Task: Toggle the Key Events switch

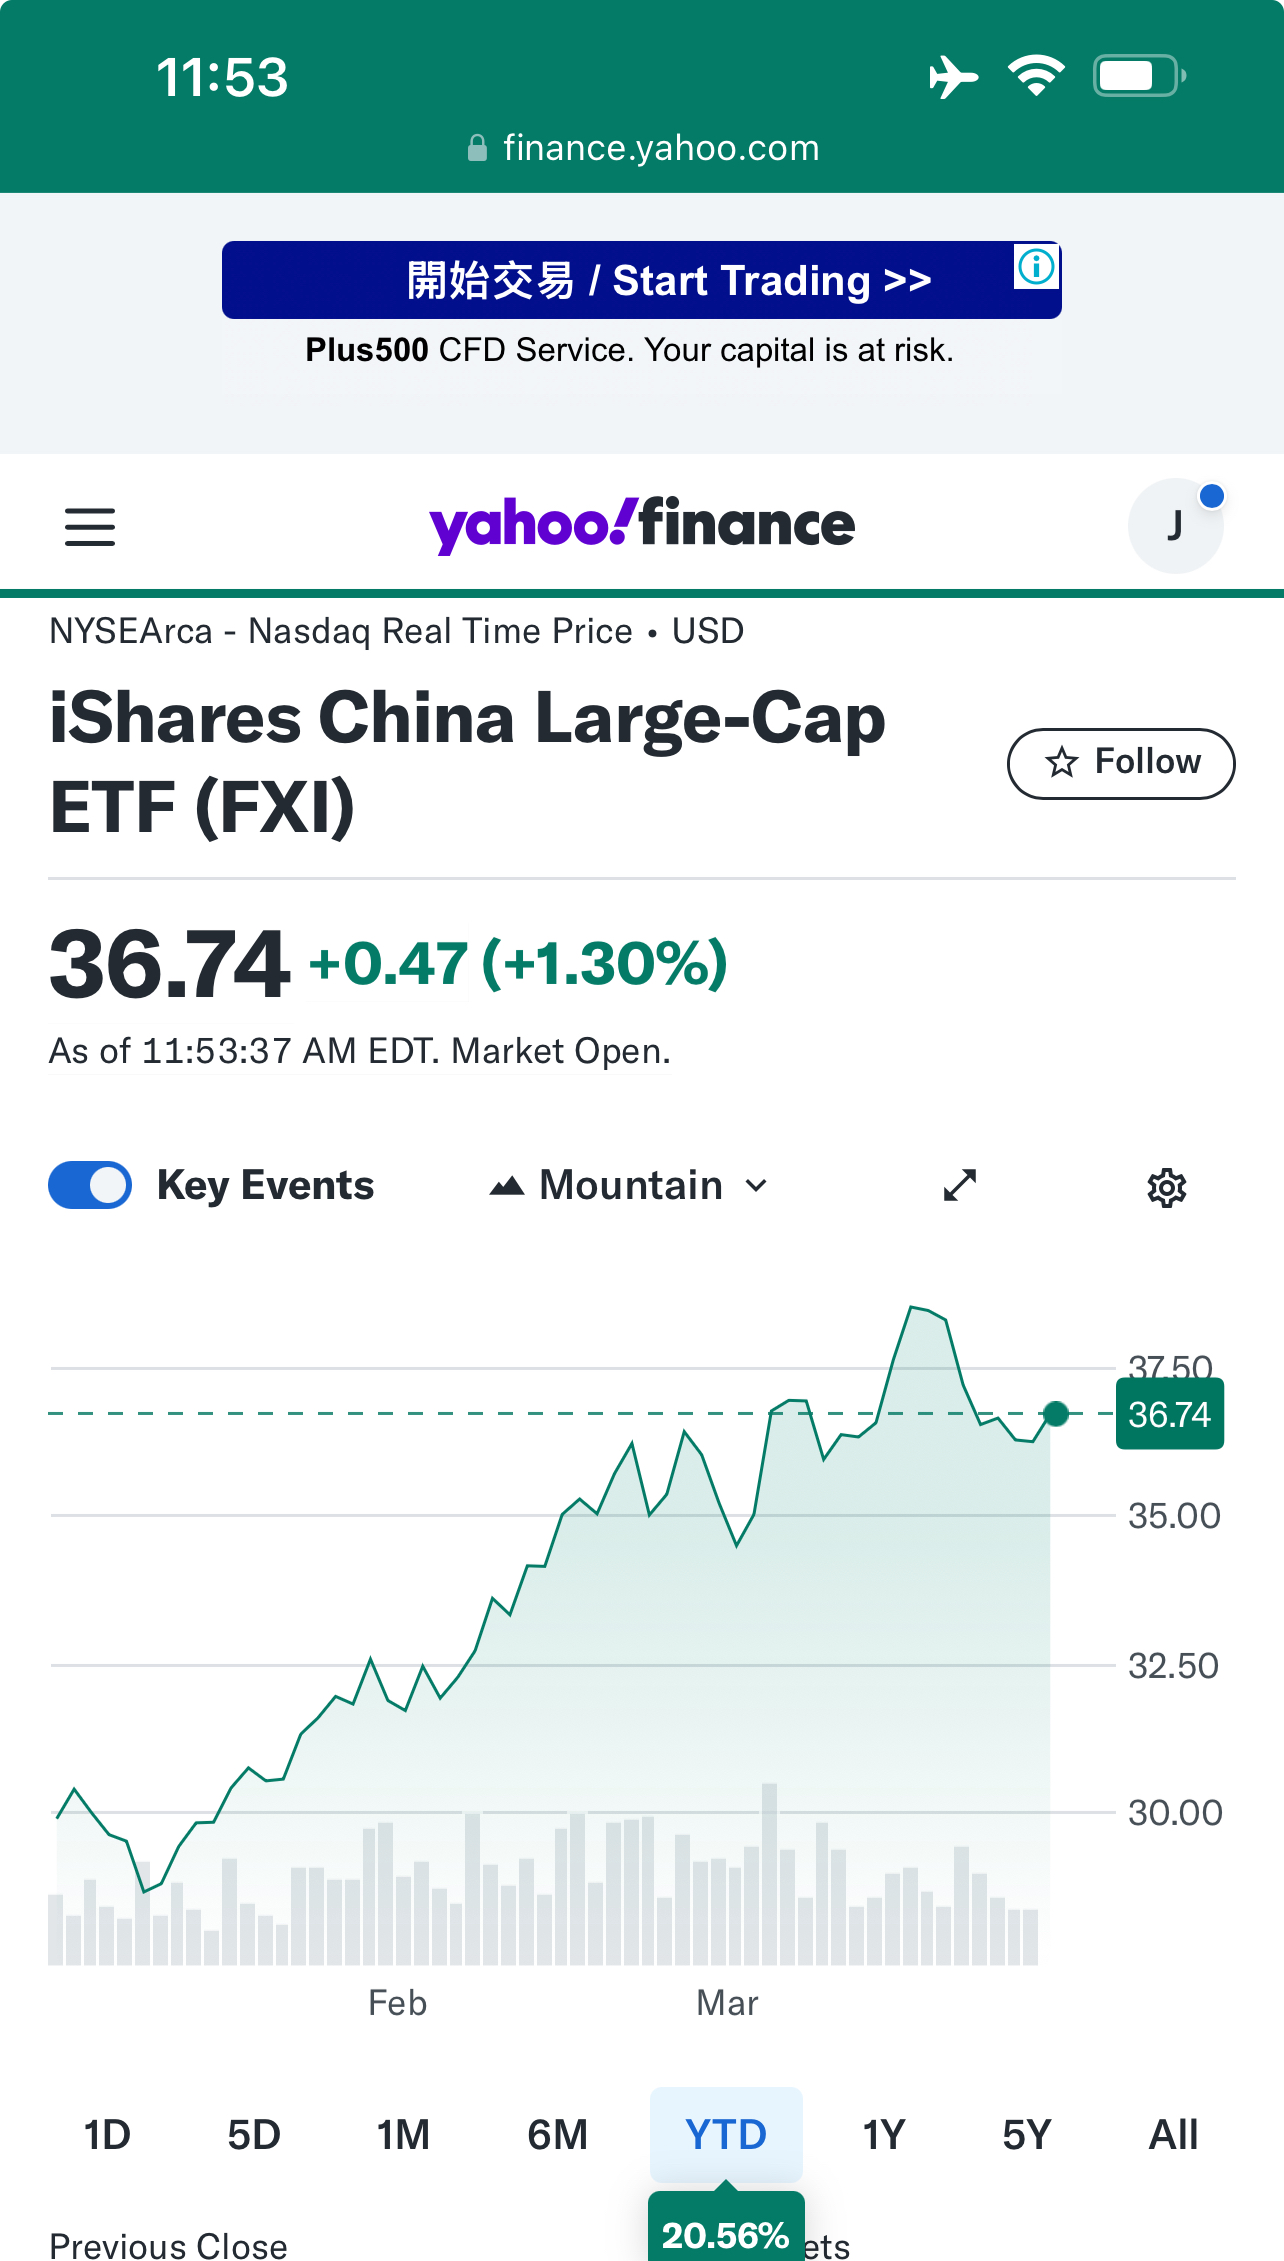Action: [90, 1186]
